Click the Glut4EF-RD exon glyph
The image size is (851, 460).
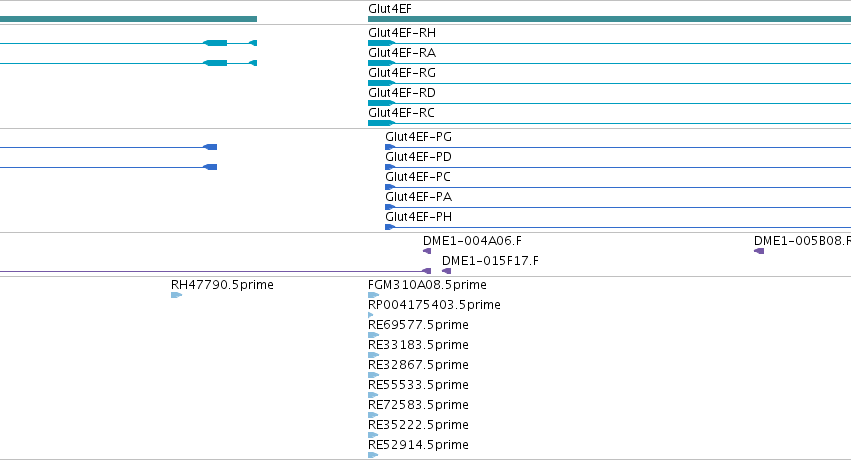(x=381, y=103)
